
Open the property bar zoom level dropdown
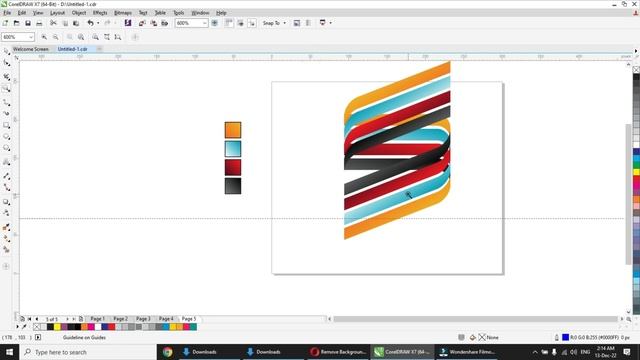pos(31,37)
